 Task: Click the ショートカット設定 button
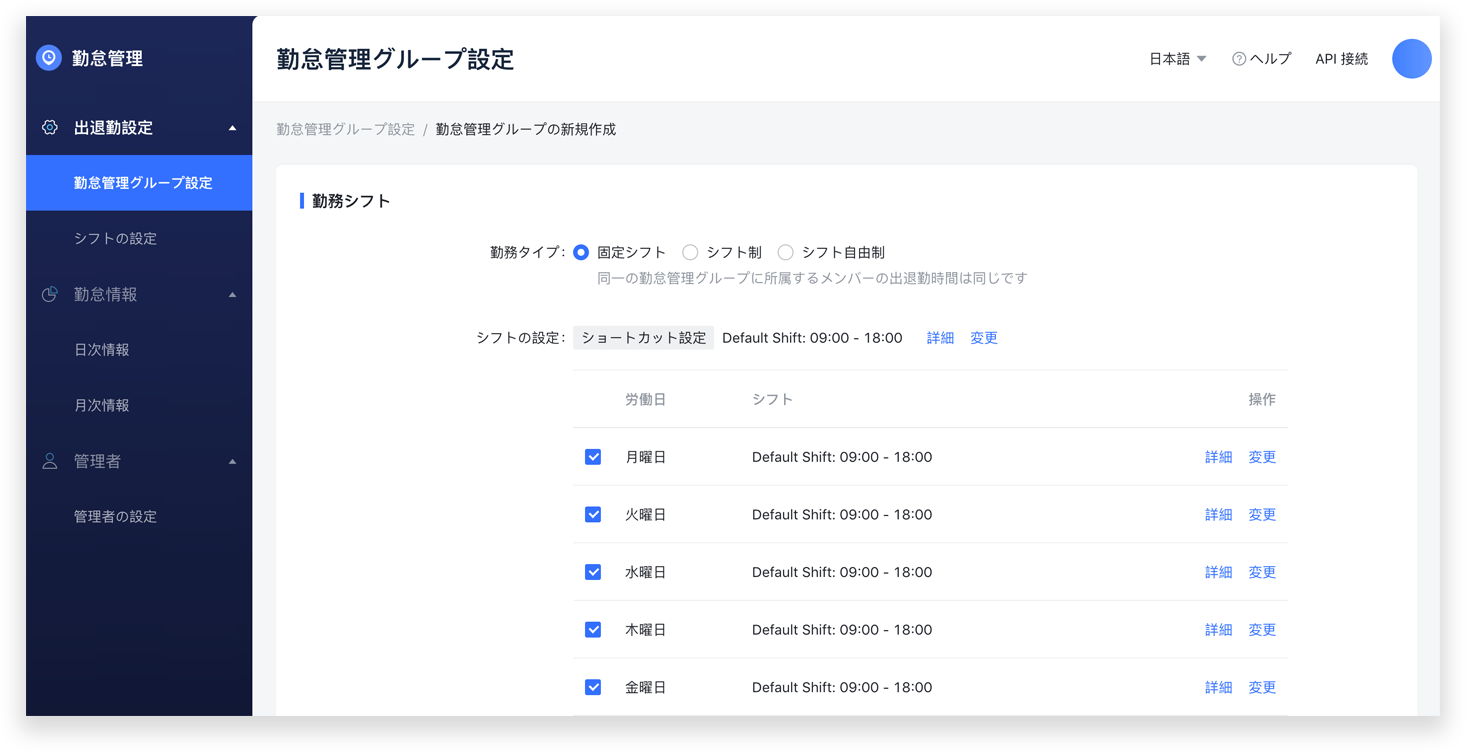(x=644, y=338)
